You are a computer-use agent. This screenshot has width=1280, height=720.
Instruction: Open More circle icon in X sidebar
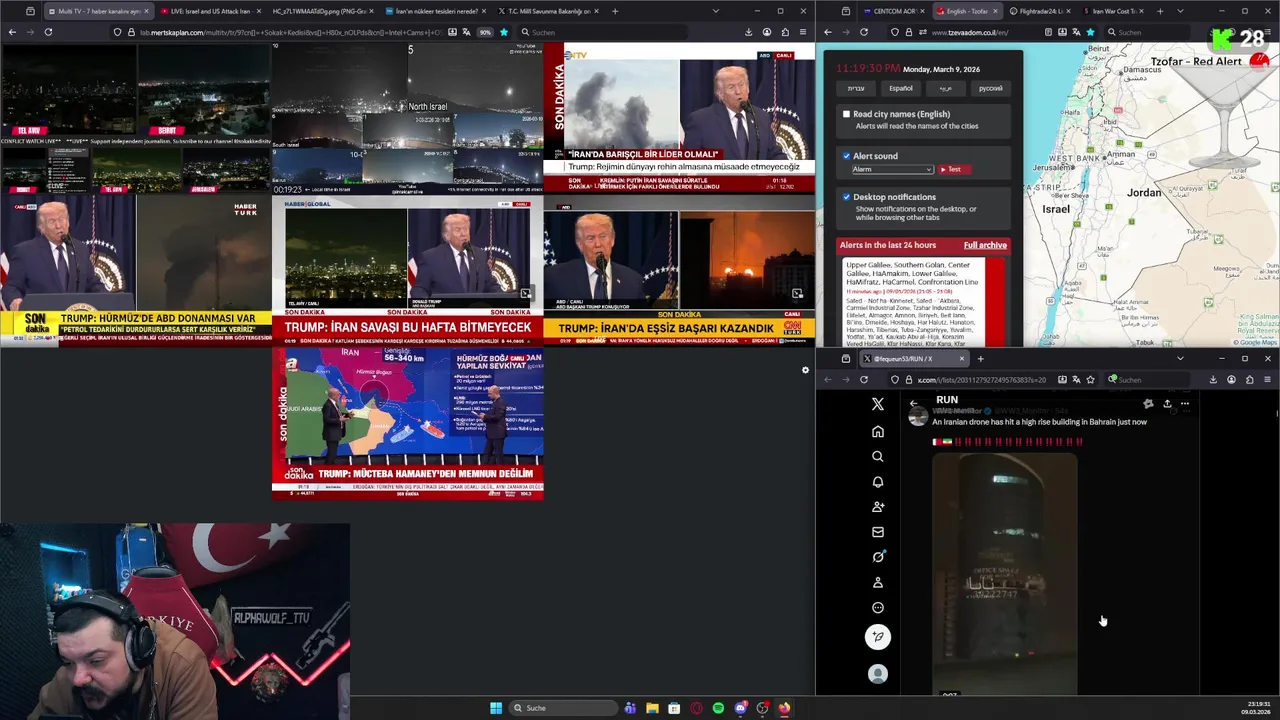pos(878,607)
